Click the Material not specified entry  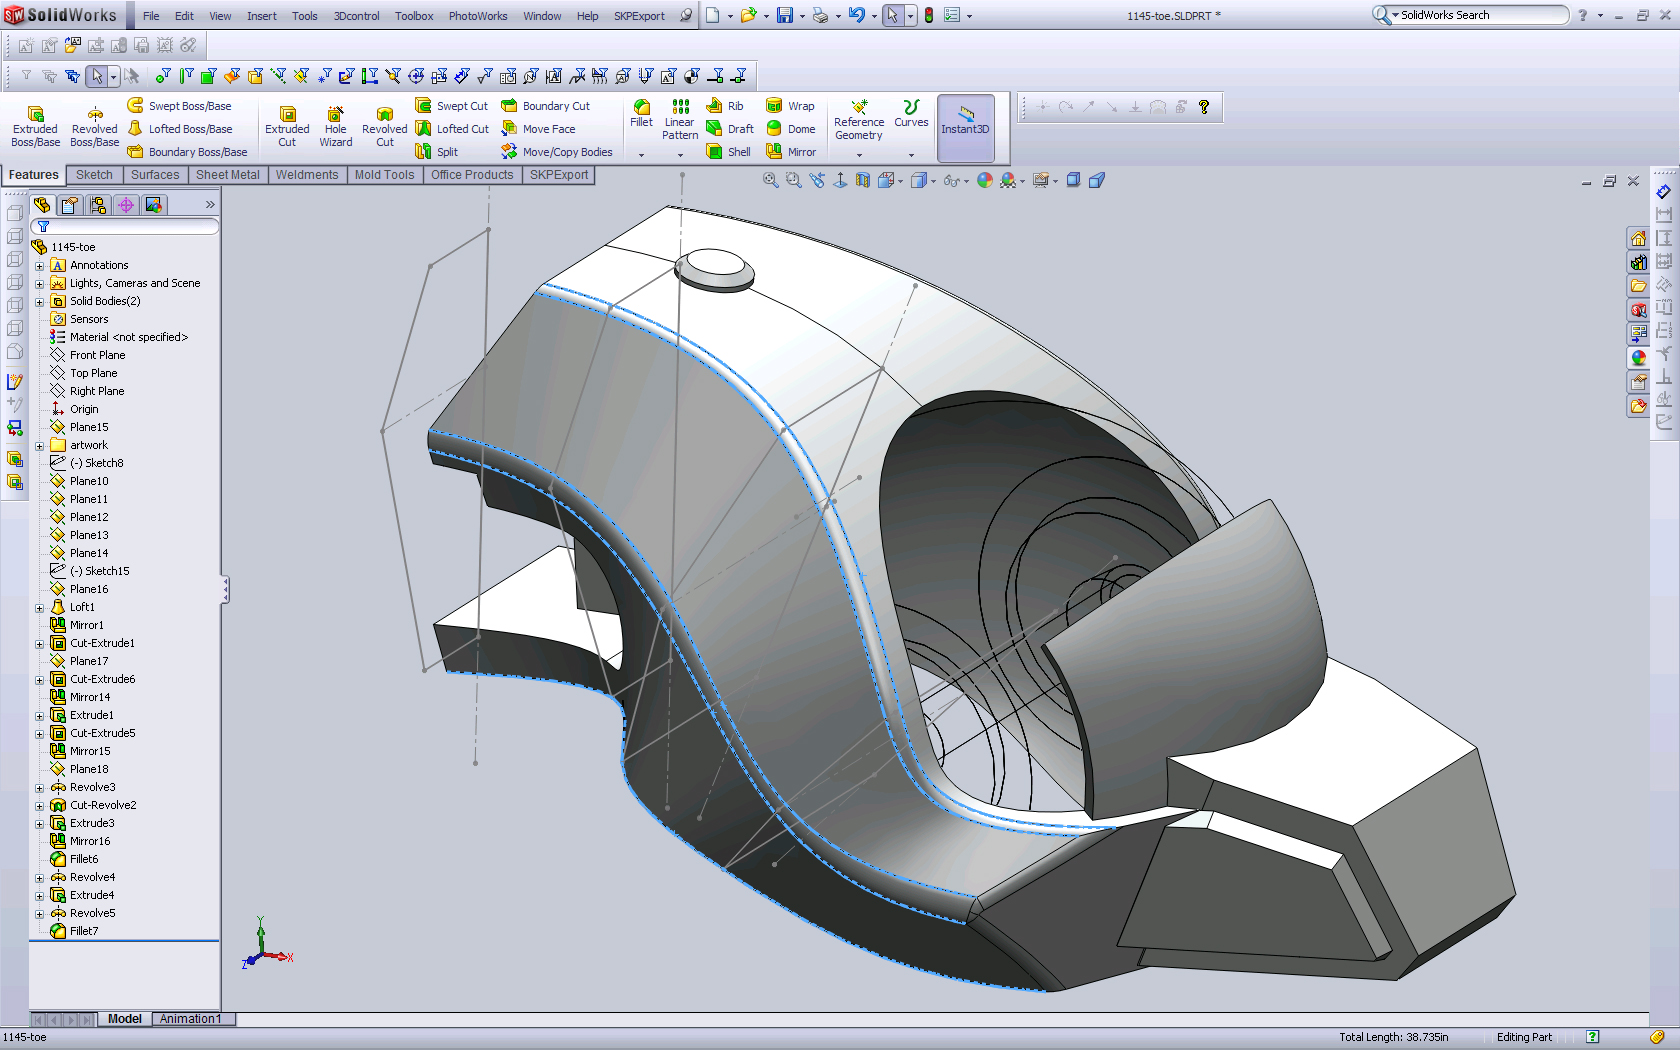click(x=129, y=337)
